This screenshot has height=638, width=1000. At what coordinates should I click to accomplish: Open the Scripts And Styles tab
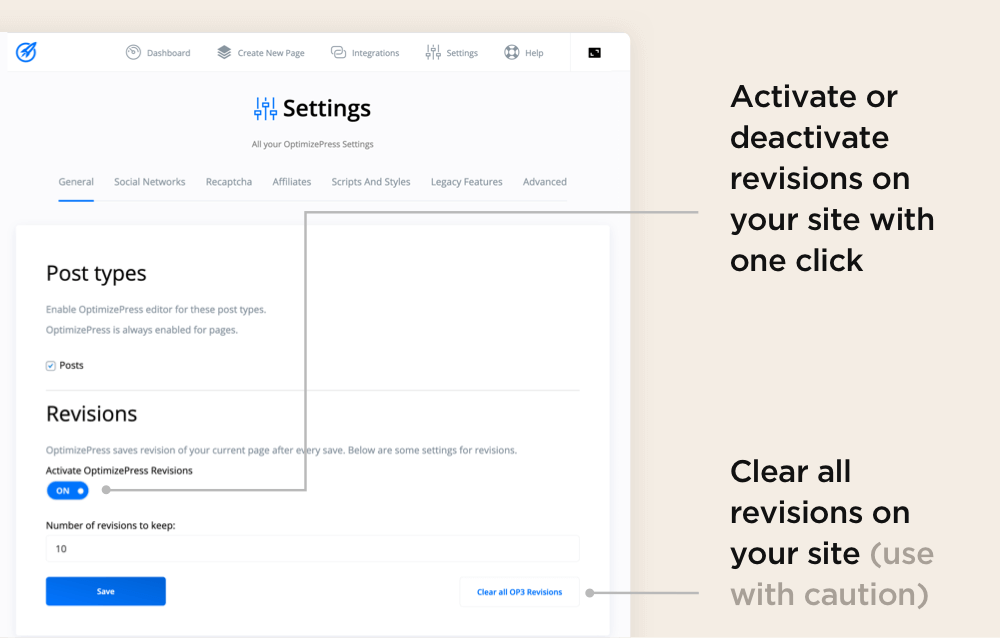(371, 182)
